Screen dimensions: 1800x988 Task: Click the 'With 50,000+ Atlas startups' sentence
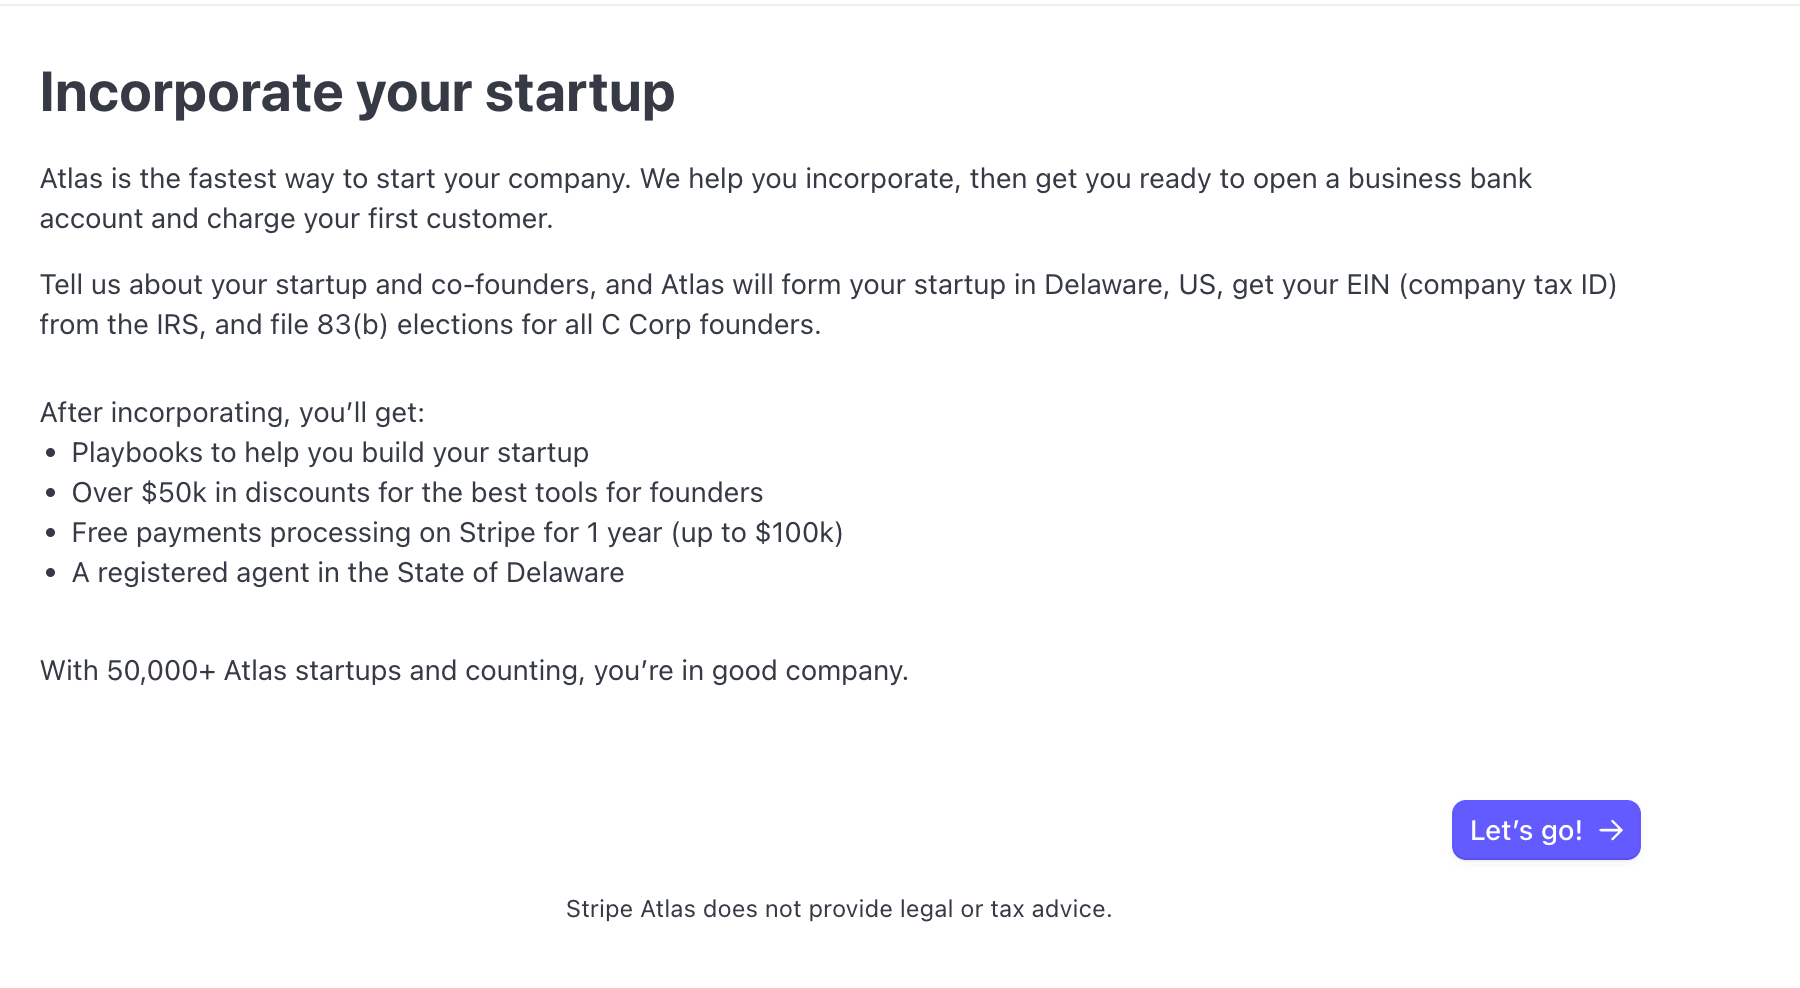coord(474,670)
